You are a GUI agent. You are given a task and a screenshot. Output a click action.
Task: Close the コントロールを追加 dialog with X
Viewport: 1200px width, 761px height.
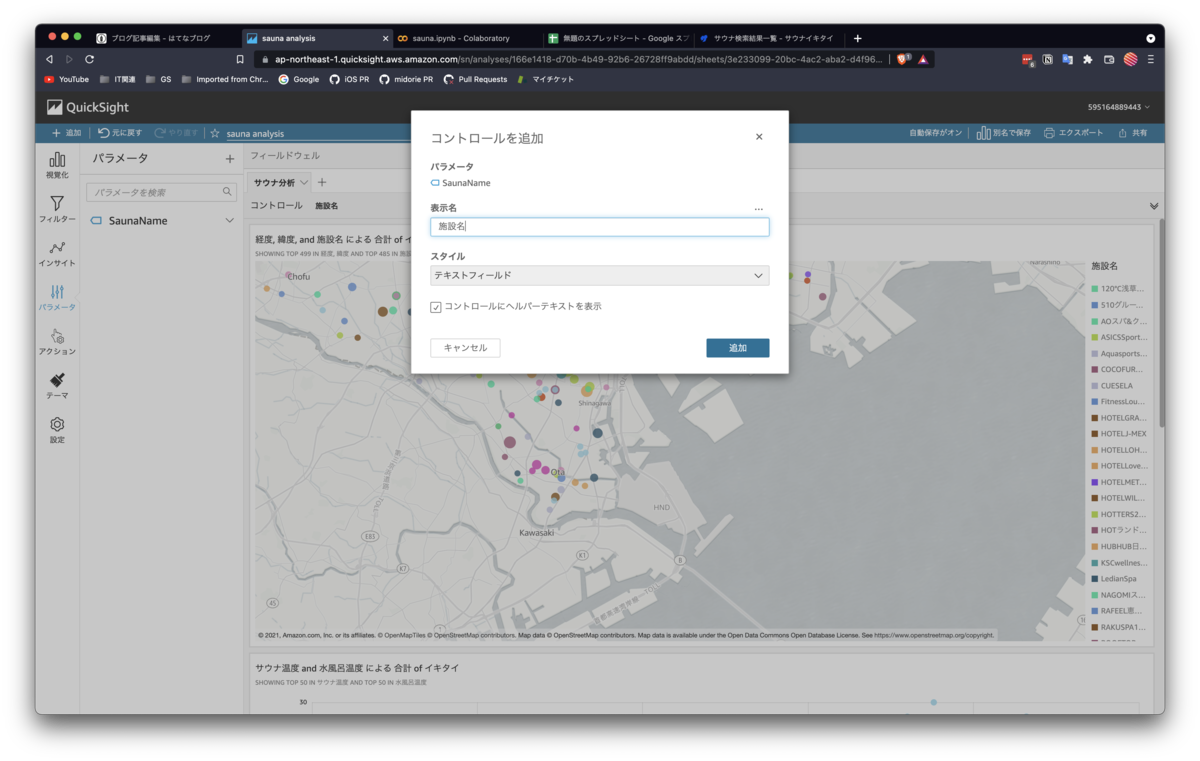point(759,137)
